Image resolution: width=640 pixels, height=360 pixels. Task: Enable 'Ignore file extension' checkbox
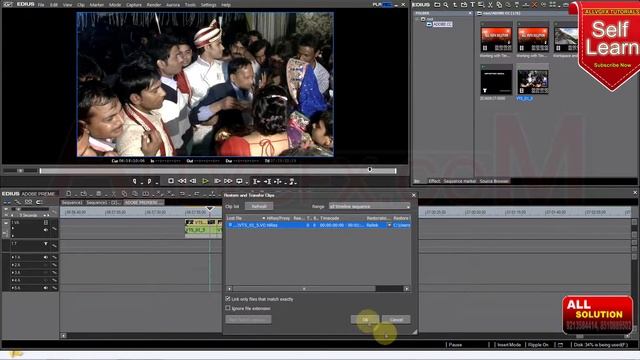click(x=228, y=308)
